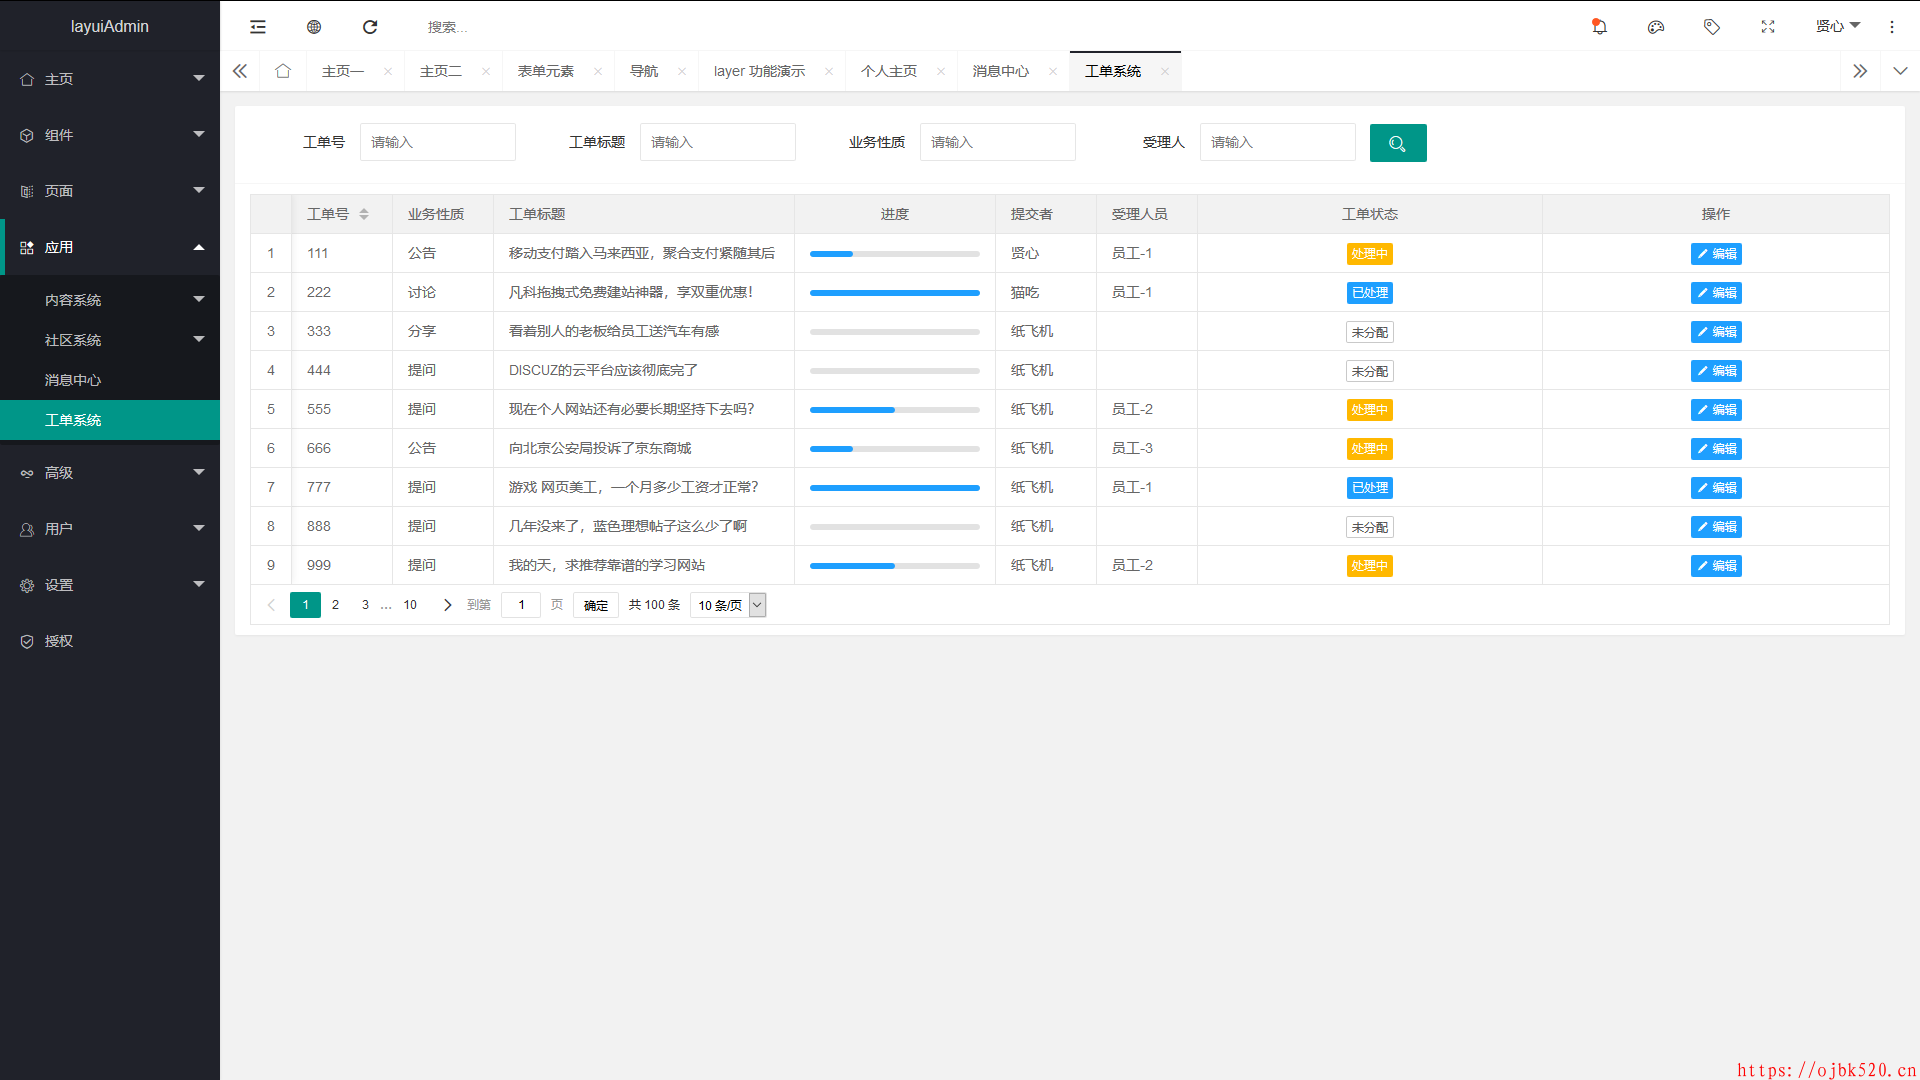Open the 10 条/页 page size dropdown

tap(728, 605)
